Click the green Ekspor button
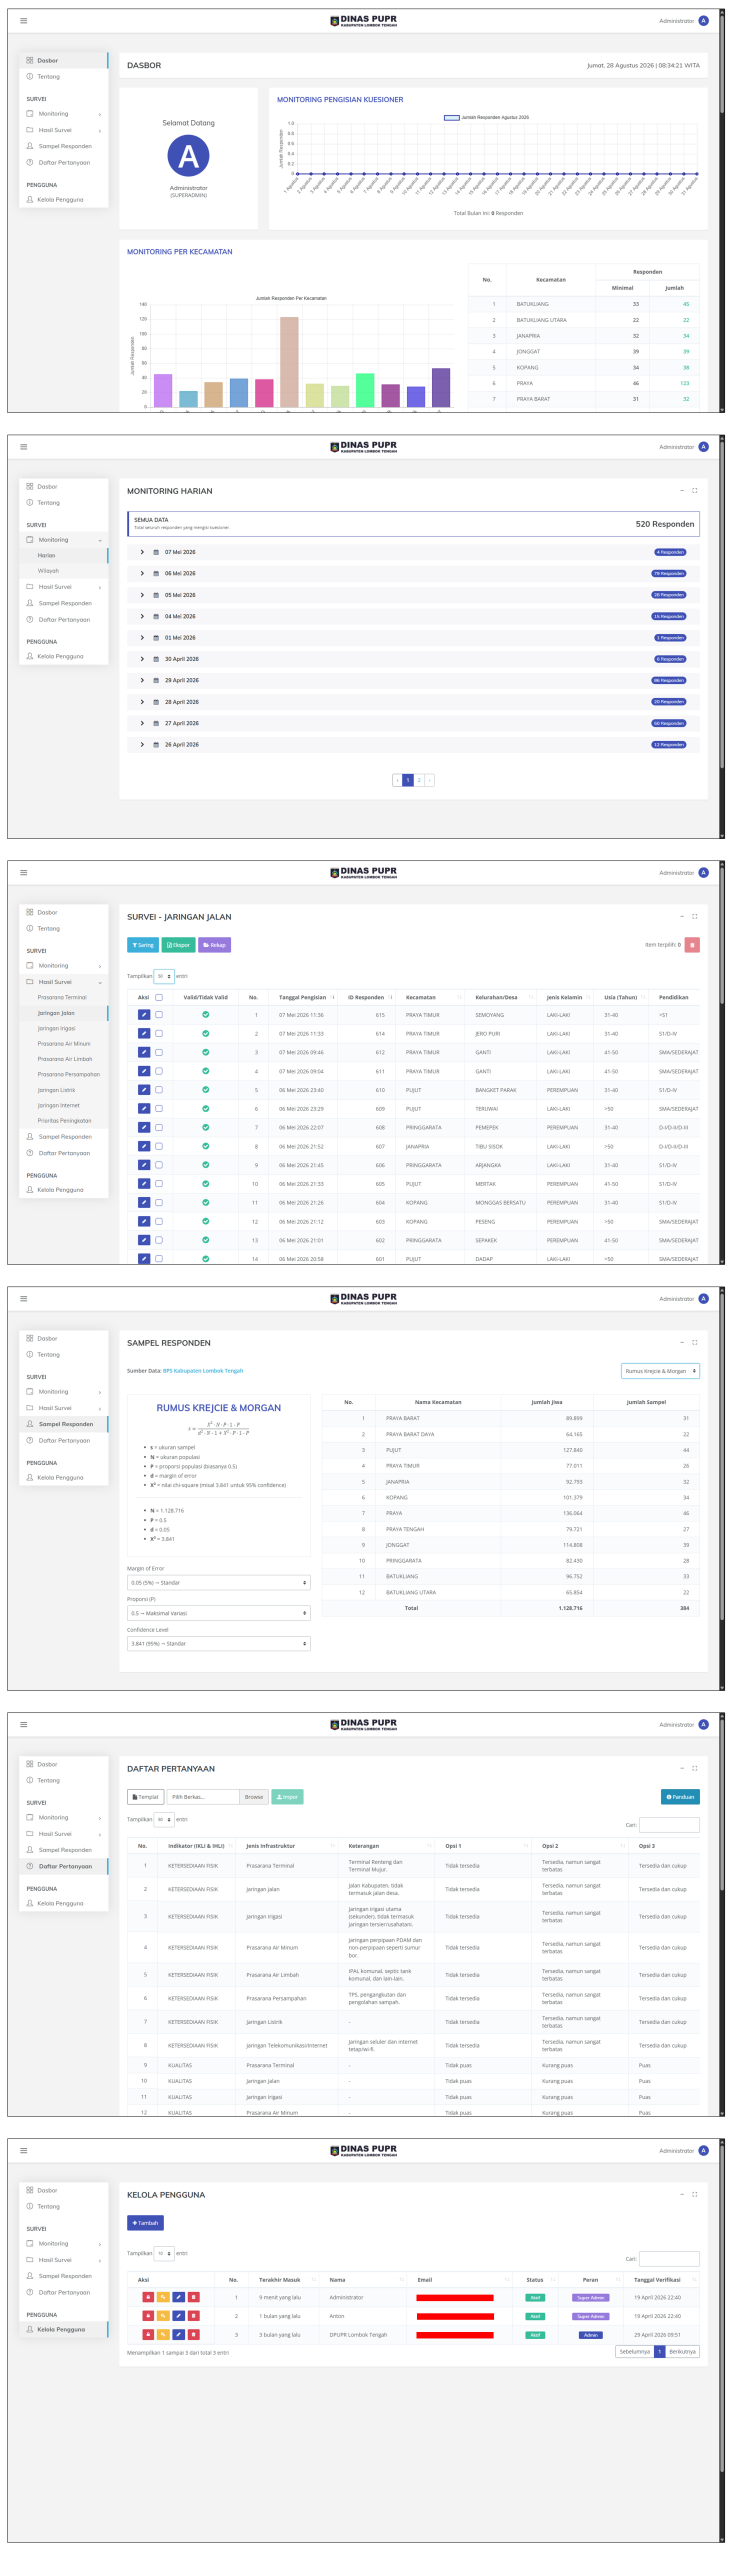The width and height of the screenshot is (732, 2560). [179, 945]
